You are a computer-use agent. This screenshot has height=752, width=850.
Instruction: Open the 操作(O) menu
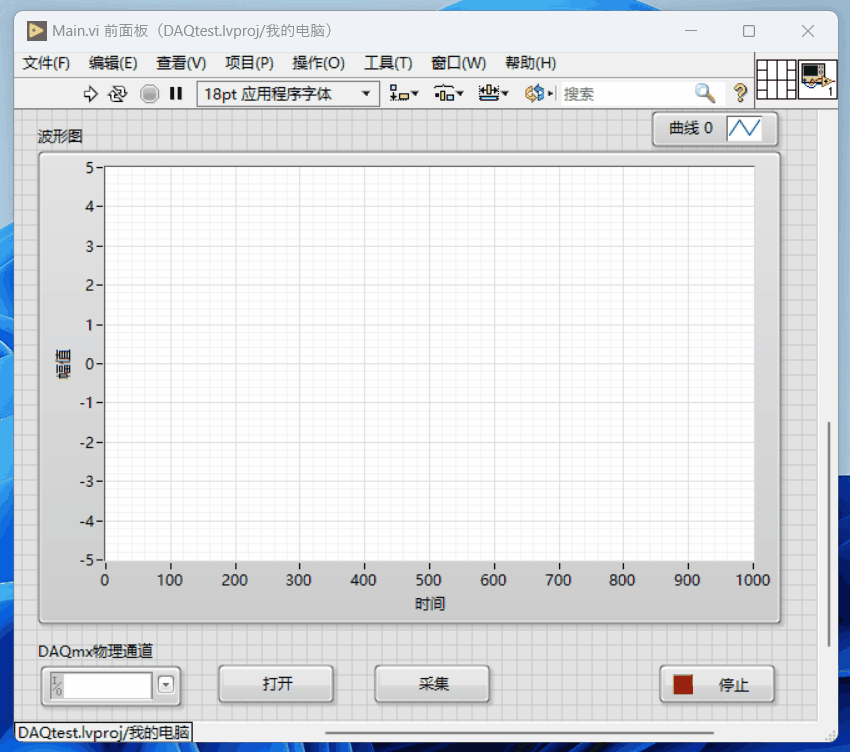click(318, 62)
